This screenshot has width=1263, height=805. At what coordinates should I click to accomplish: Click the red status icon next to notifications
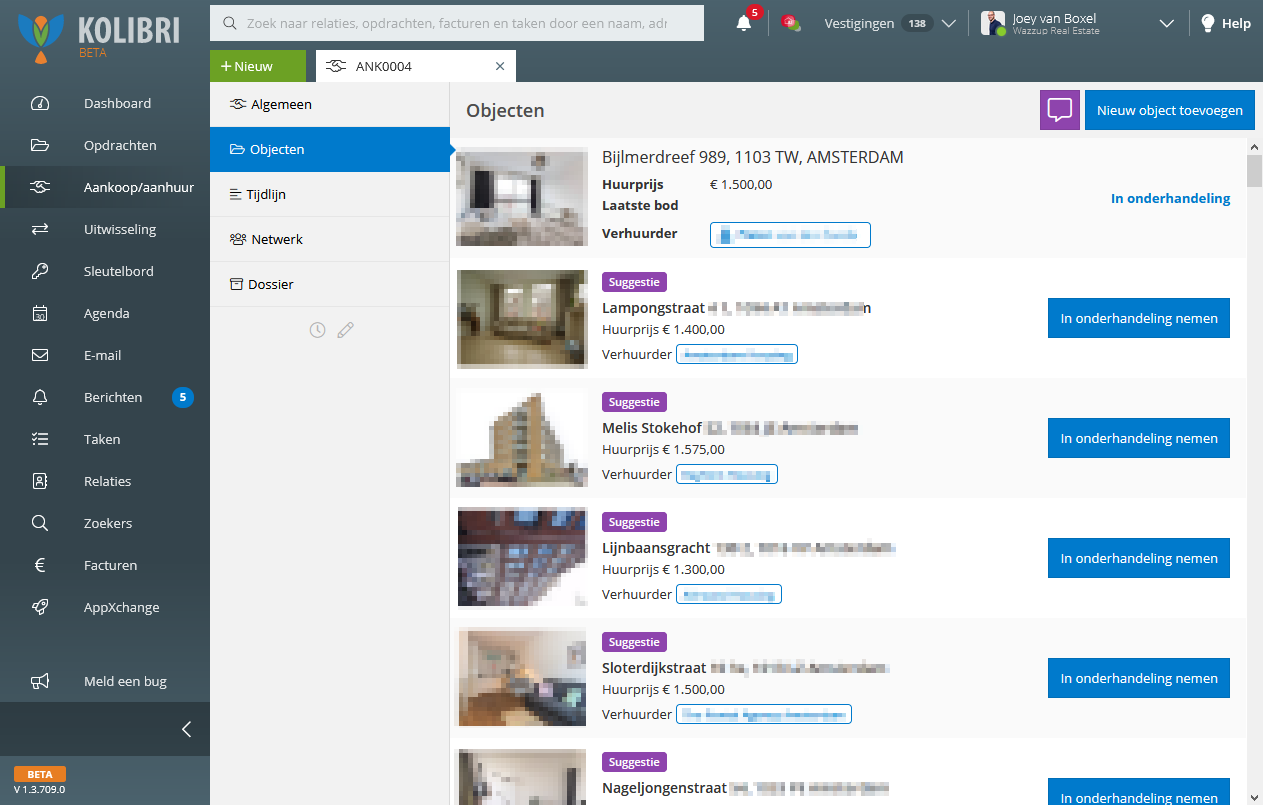pyautogui.click(x=790, y=23)
